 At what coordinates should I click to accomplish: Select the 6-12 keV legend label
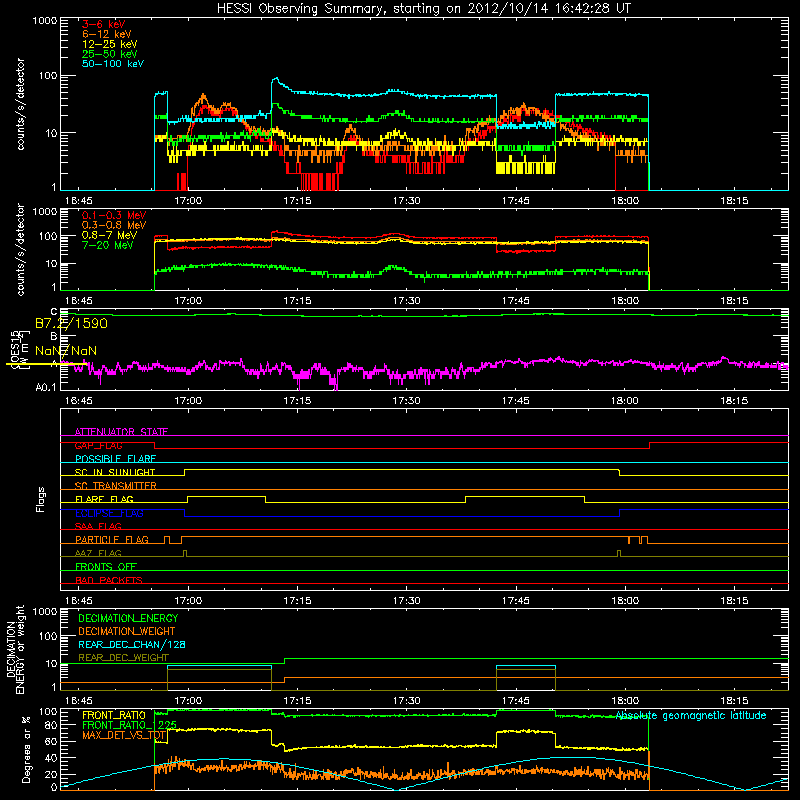(107, 34)
